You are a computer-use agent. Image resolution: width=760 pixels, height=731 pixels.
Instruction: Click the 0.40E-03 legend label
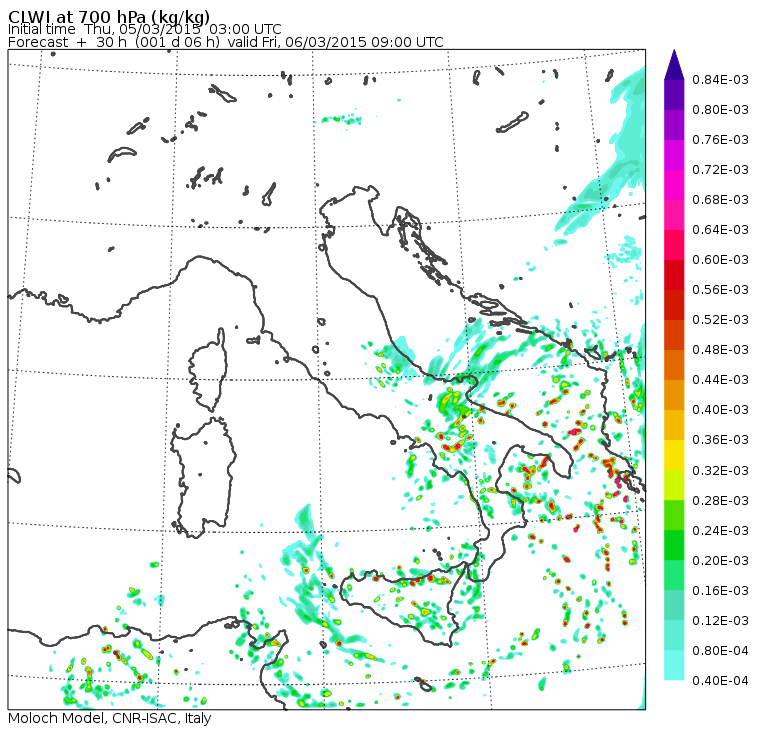(720, 410)
